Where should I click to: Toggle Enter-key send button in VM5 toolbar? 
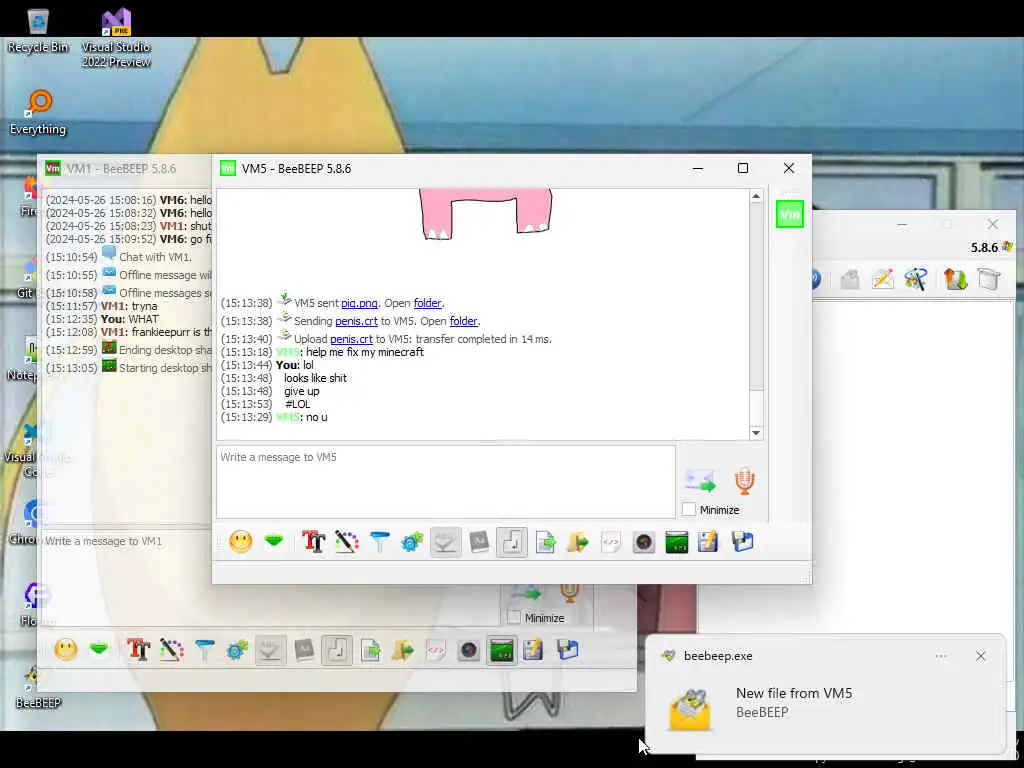point(512,542)
